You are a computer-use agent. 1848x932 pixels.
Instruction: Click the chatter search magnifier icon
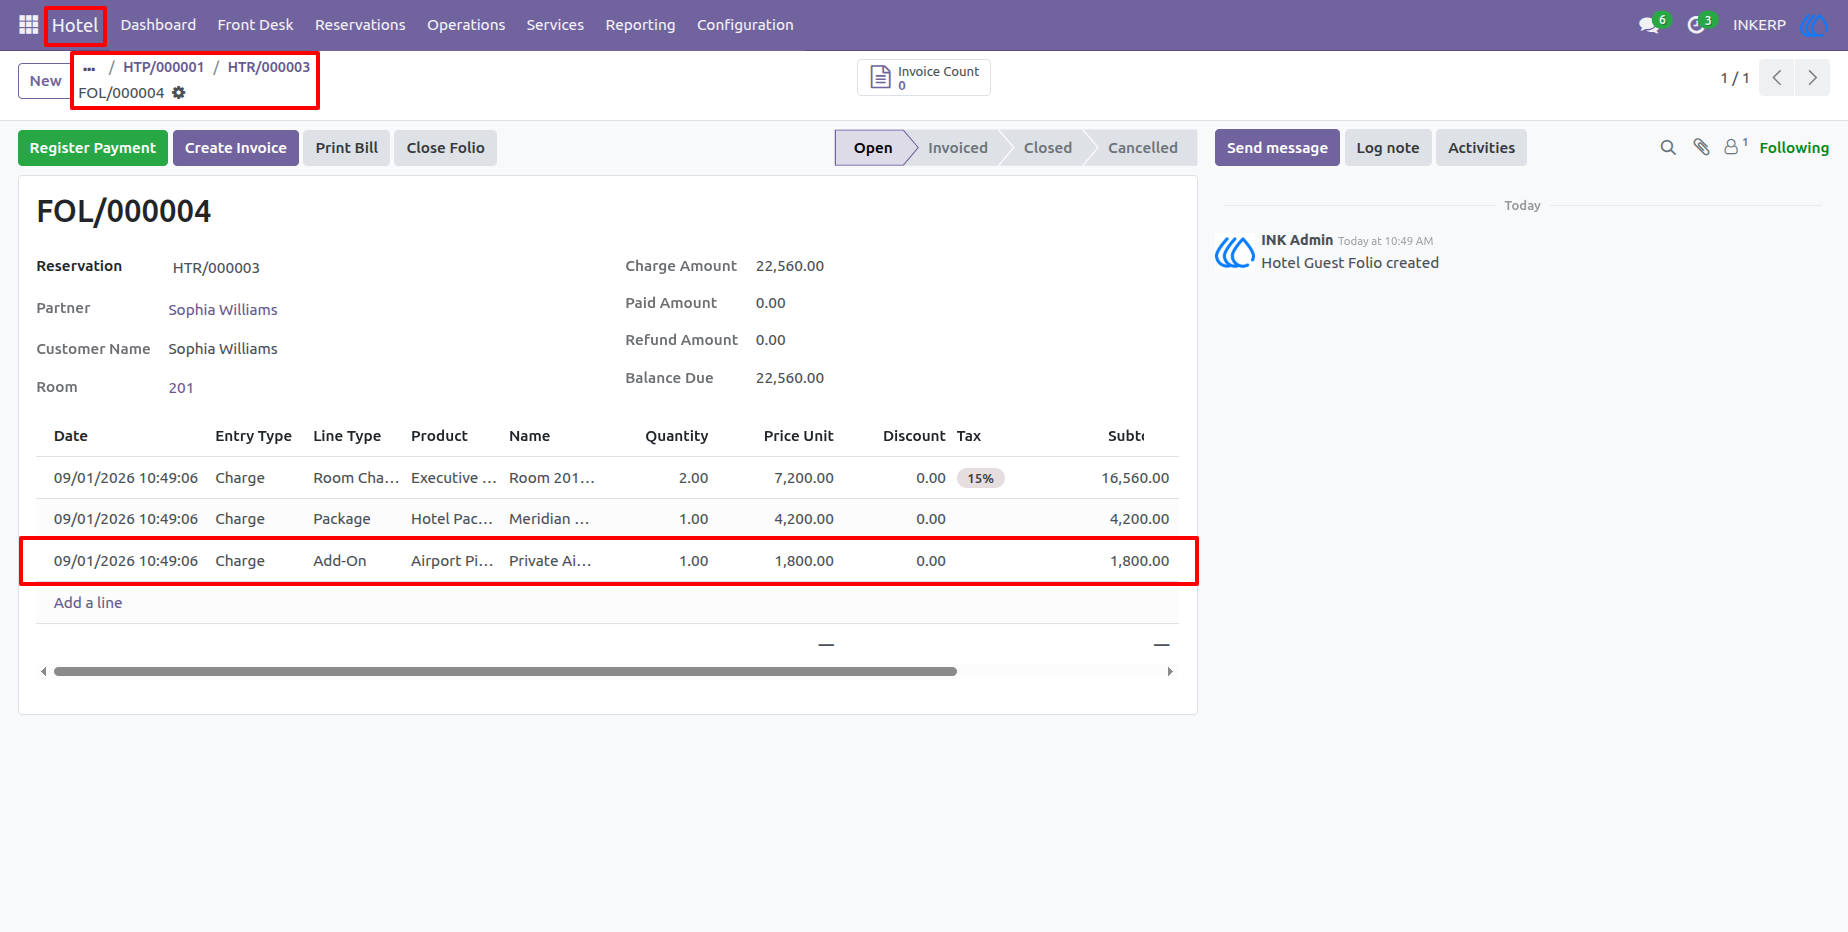coord(1668,147)
